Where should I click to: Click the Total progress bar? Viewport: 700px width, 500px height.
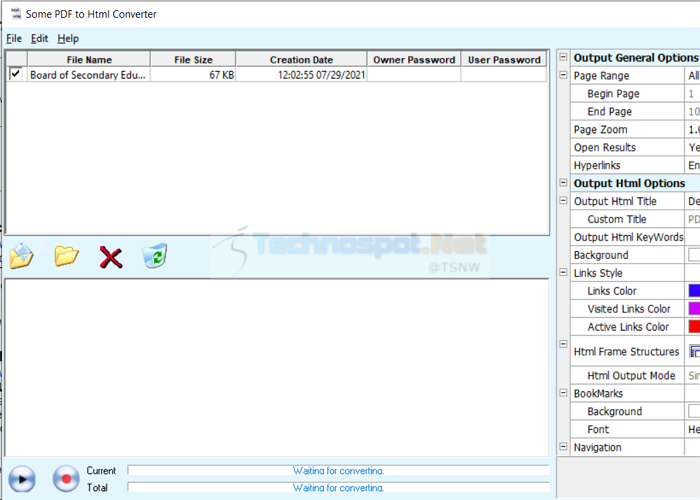click(338, 487)
